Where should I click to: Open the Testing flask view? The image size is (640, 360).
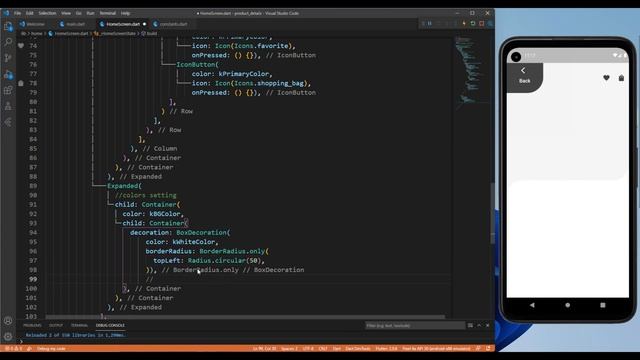8,106
